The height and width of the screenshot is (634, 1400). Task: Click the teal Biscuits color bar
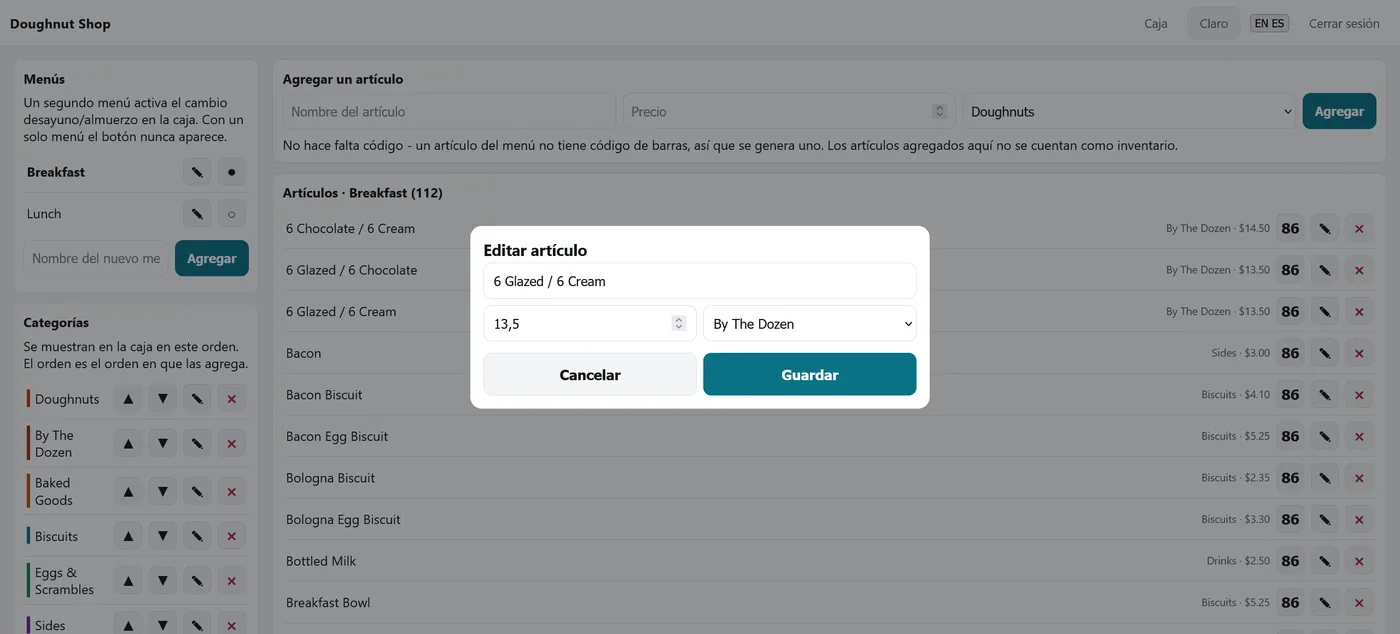[29, 536]
